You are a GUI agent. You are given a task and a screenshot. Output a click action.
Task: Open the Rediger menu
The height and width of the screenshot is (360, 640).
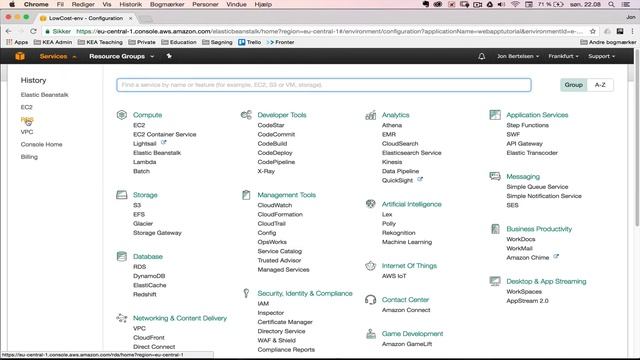click(83, 4)
